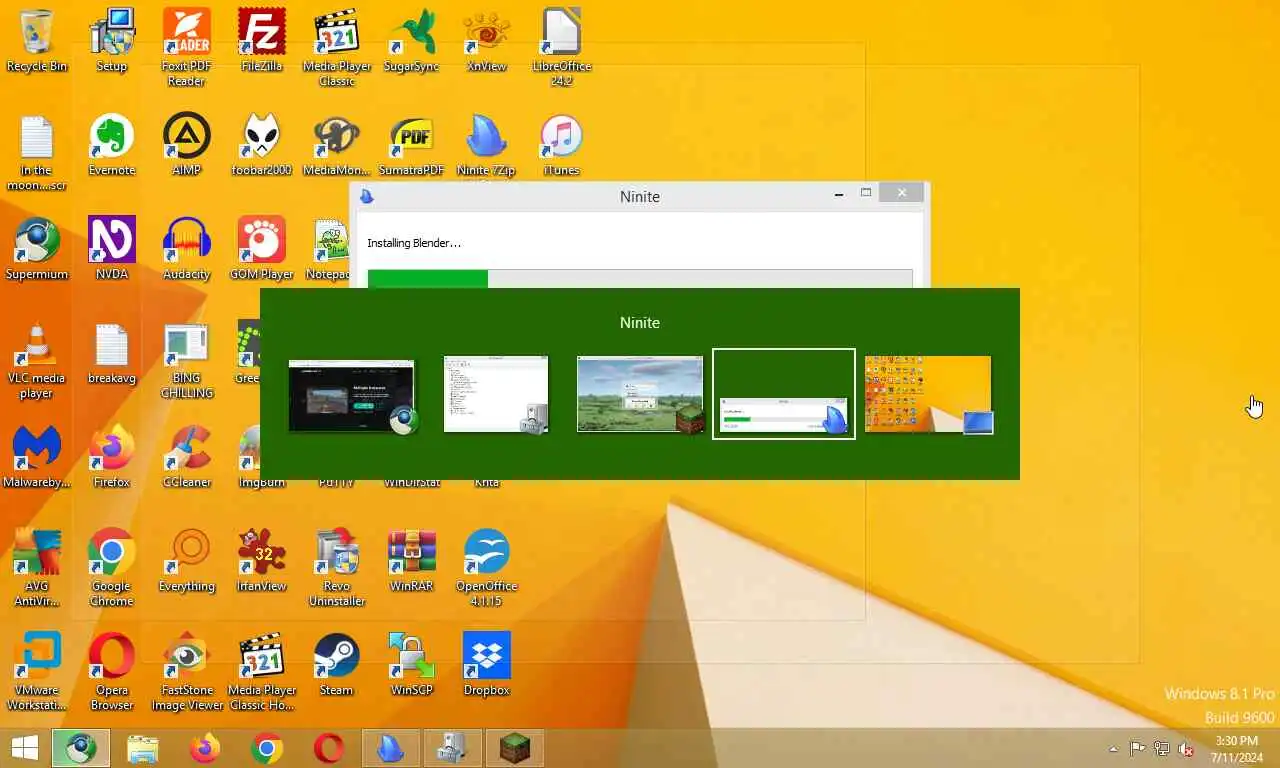Viewport: 1280px width, 768px height.
Task: Select the FastStone Image Viewer icon
Action: click(x=187, y=672)
